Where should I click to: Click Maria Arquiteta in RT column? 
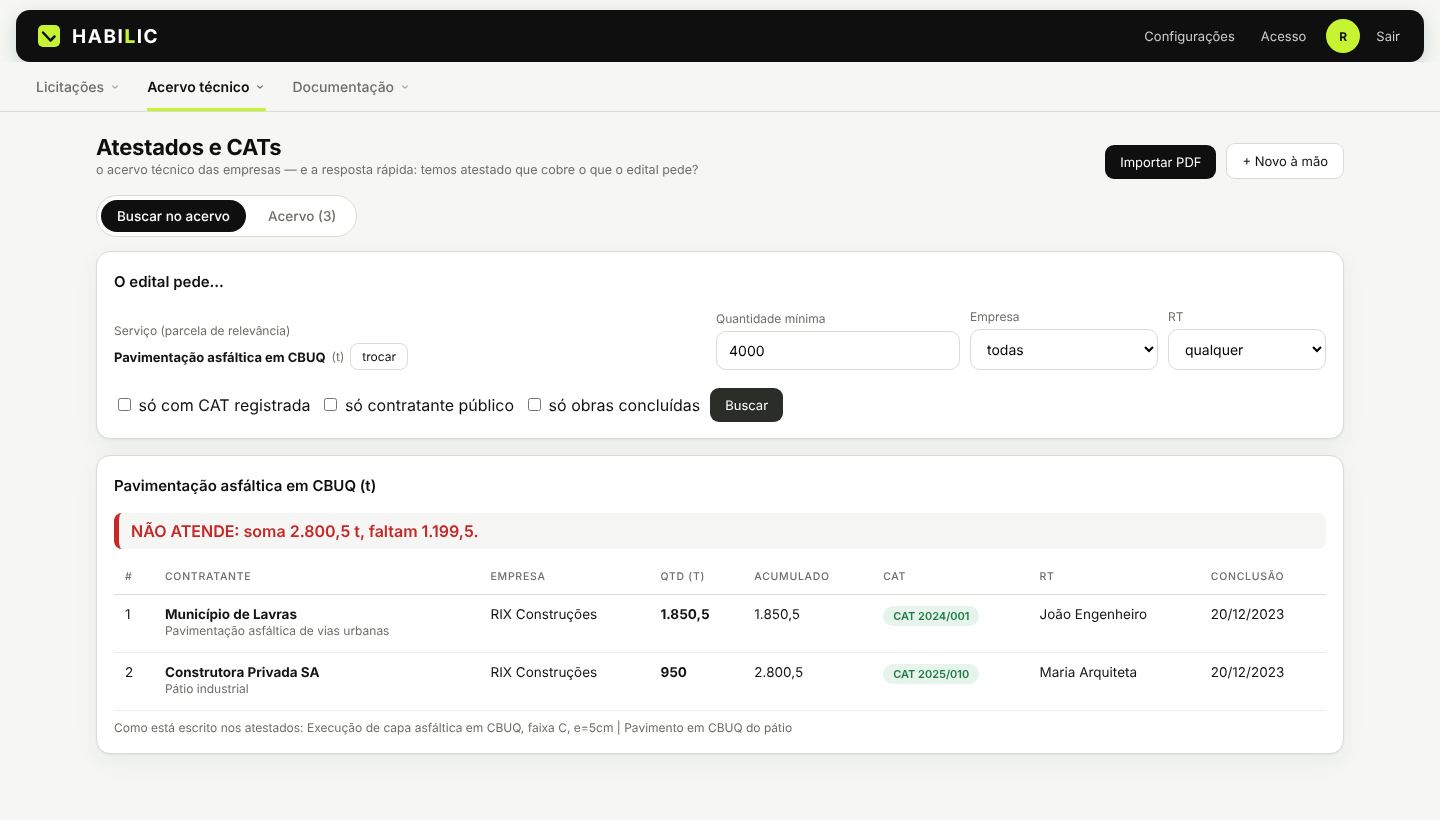tap(1088, 672)
